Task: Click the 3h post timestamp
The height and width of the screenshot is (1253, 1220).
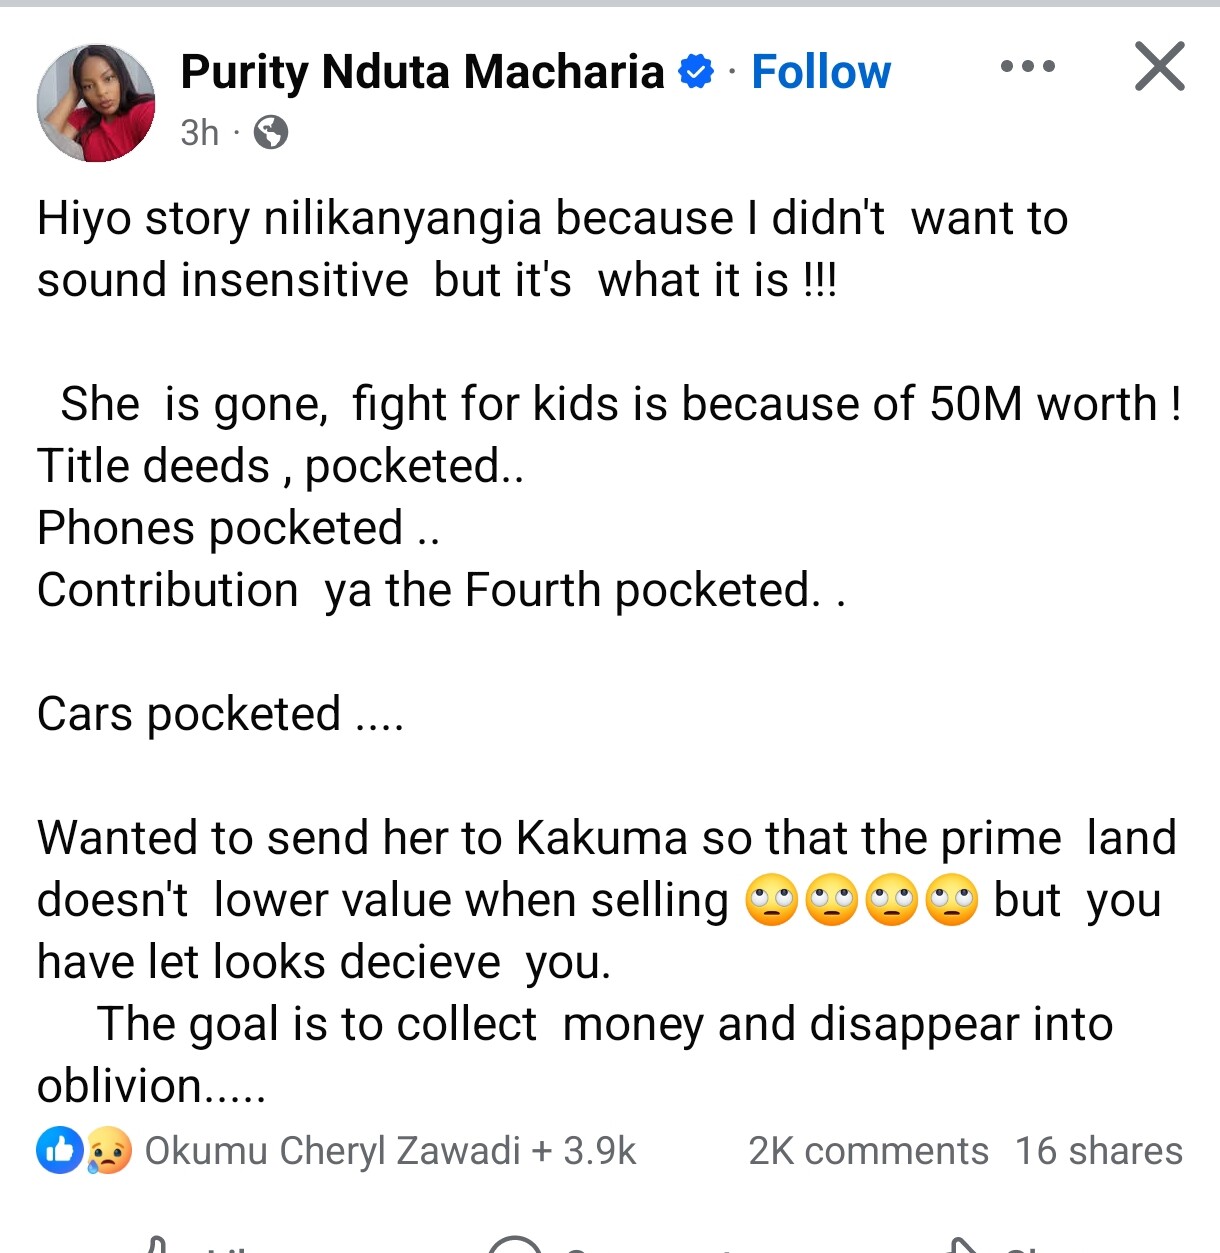Action: coord(199,132)
